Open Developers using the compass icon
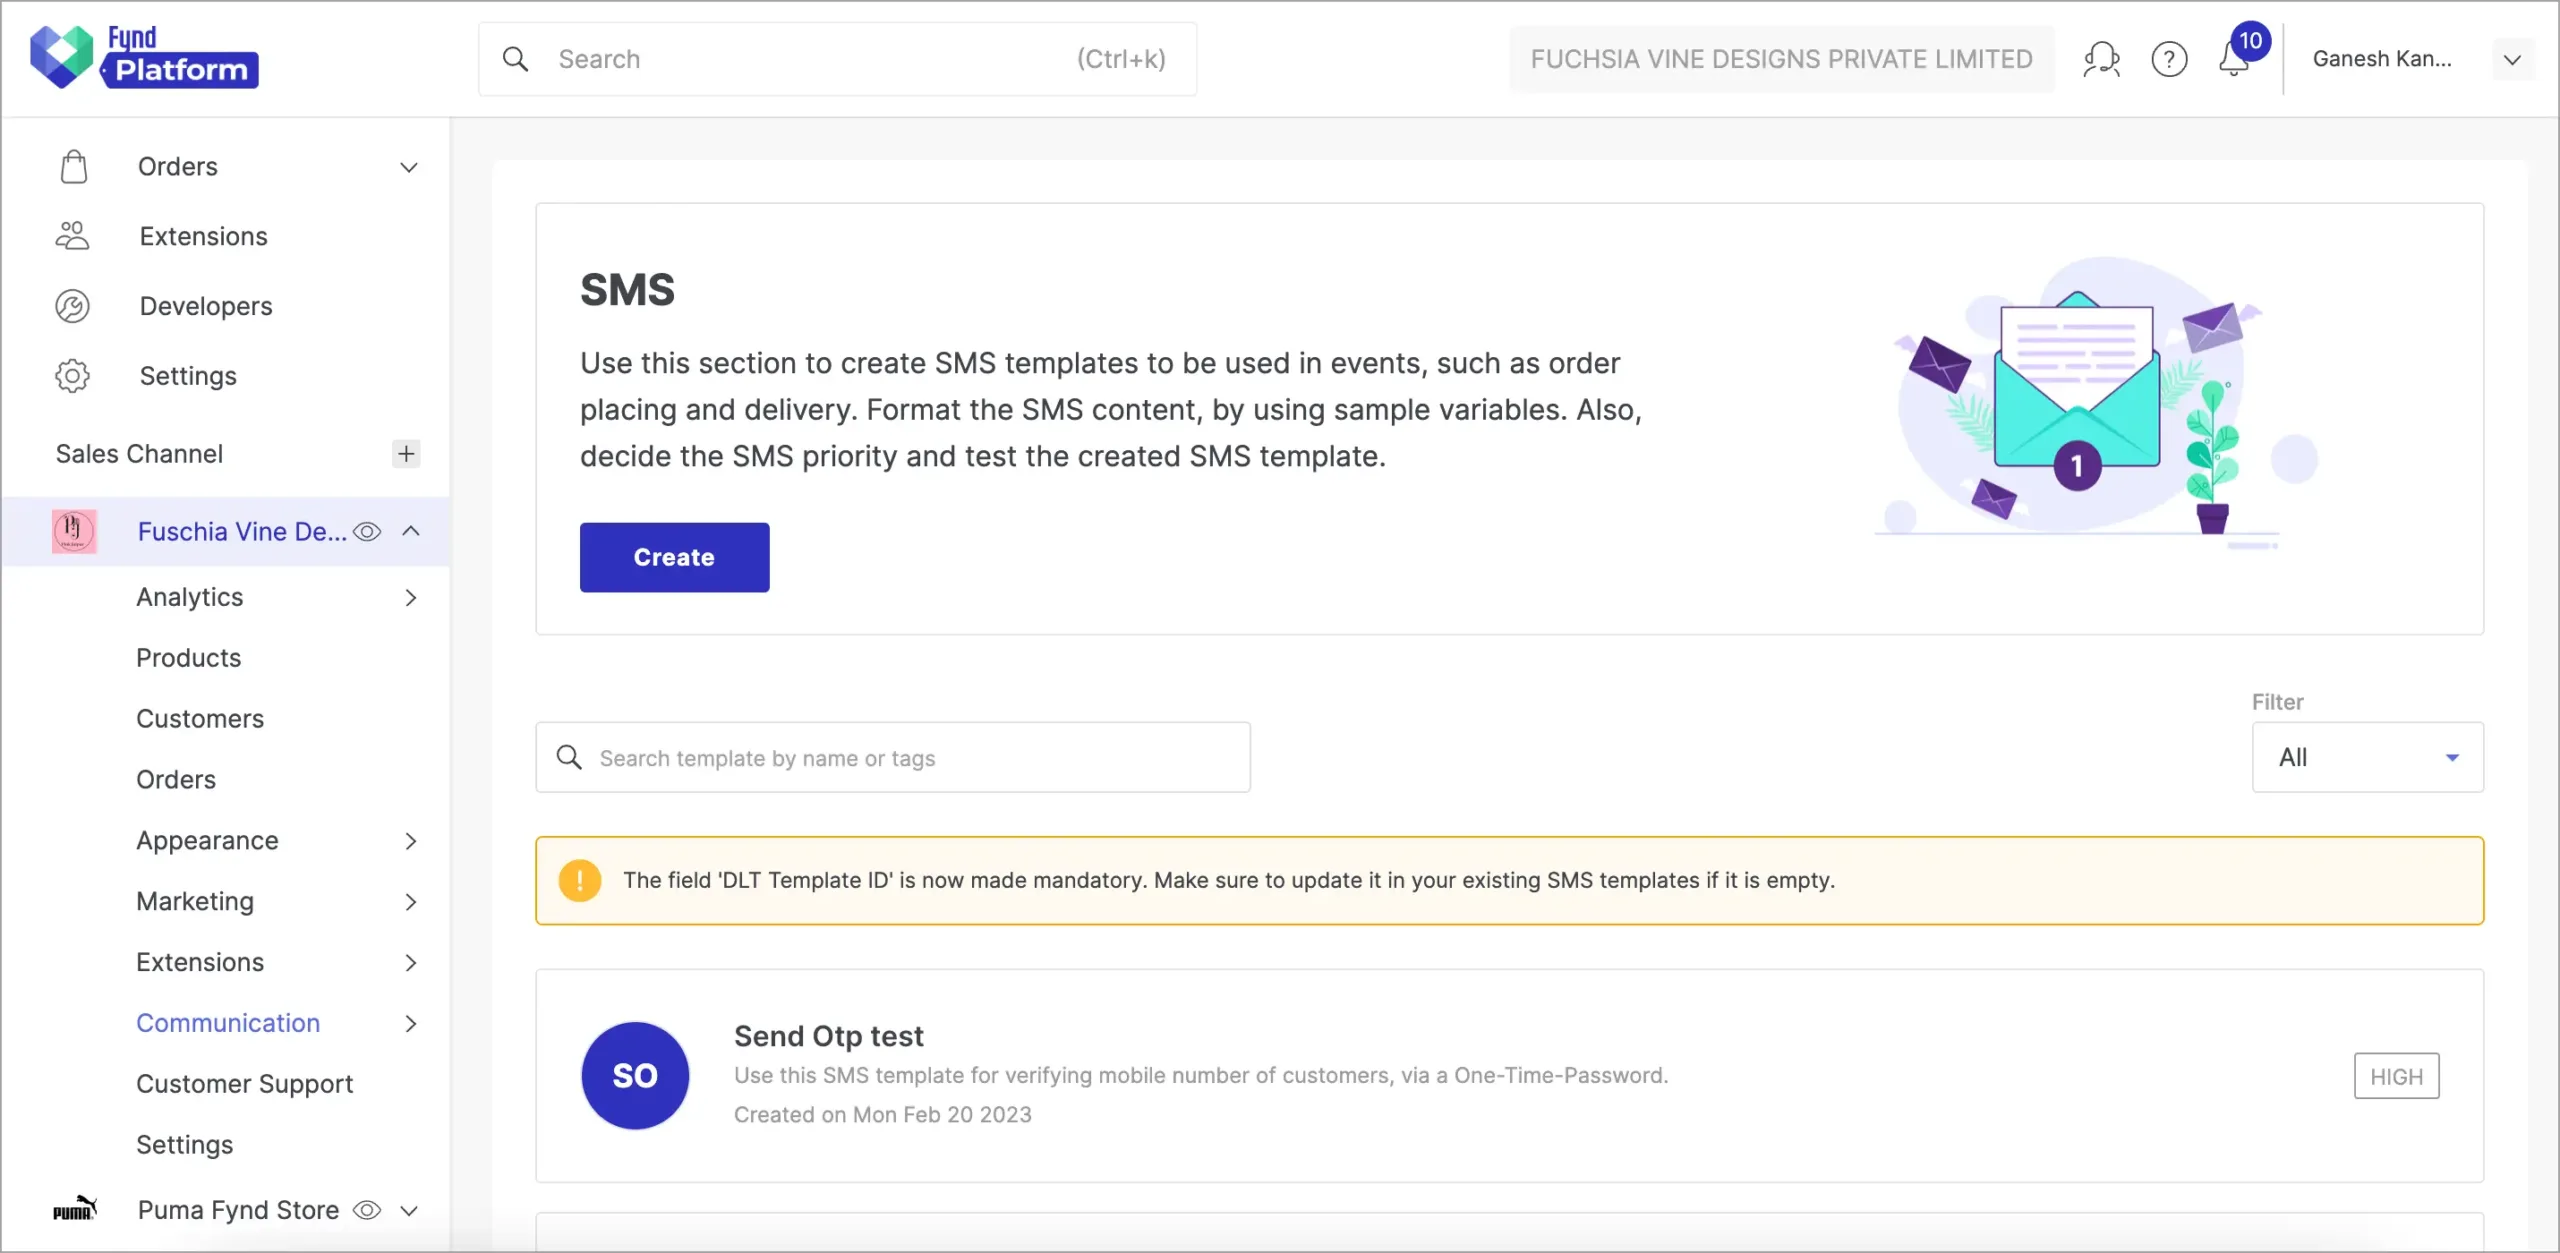This screenshot has width=2560, height=1253. pyautogui.click(x=73, y=306)
